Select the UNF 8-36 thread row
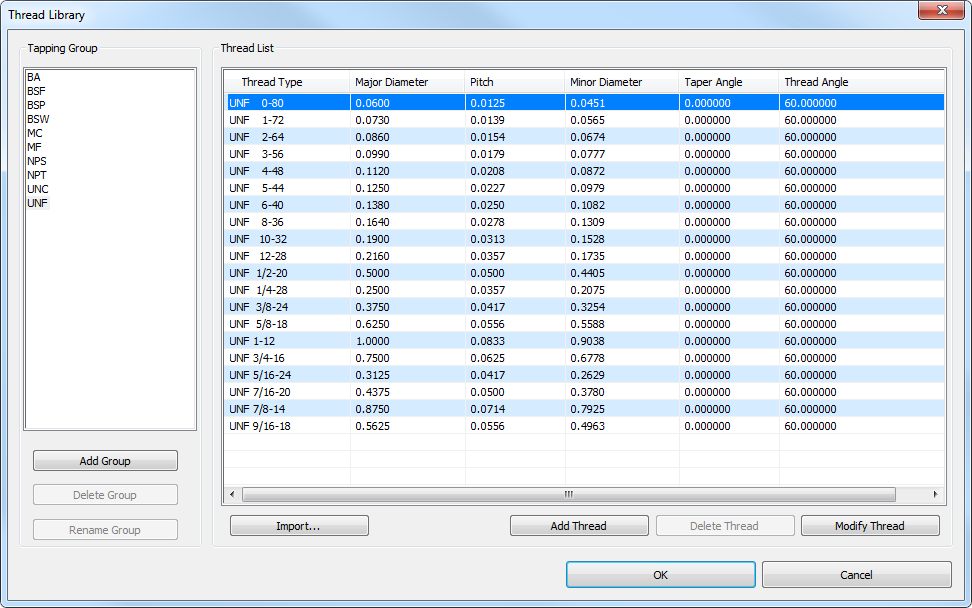Image resolution: width=972 pixels, height=608 pixels. [x=585, y=222]
